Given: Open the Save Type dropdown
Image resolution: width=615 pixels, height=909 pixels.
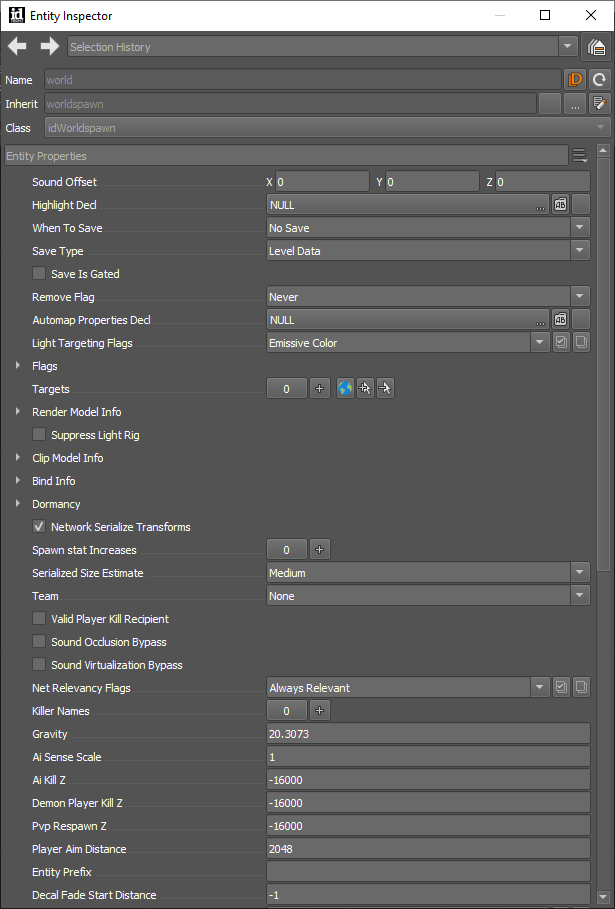Looking at the screenshot, I should pos(580,250).
